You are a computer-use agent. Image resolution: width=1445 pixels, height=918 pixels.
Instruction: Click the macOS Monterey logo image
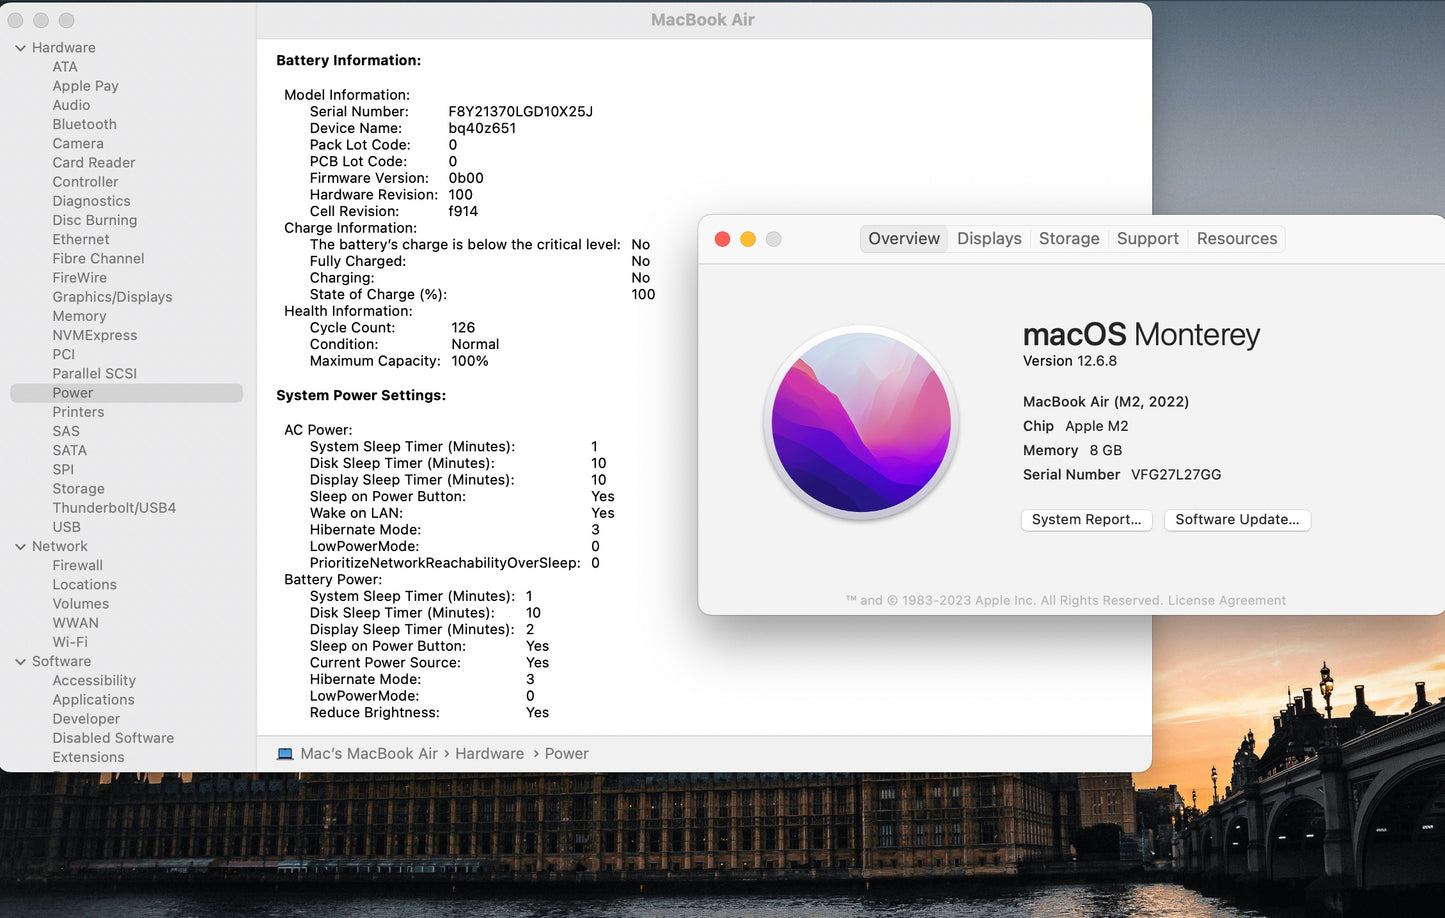point(861,423)
